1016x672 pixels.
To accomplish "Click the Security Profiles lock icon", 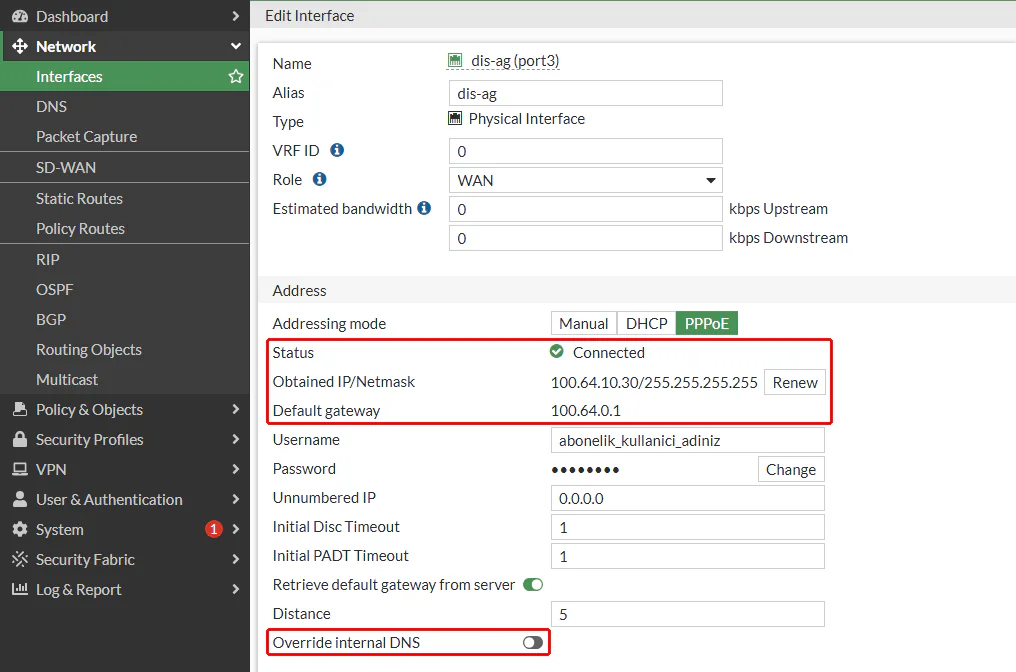I will [x=20, y=439].
